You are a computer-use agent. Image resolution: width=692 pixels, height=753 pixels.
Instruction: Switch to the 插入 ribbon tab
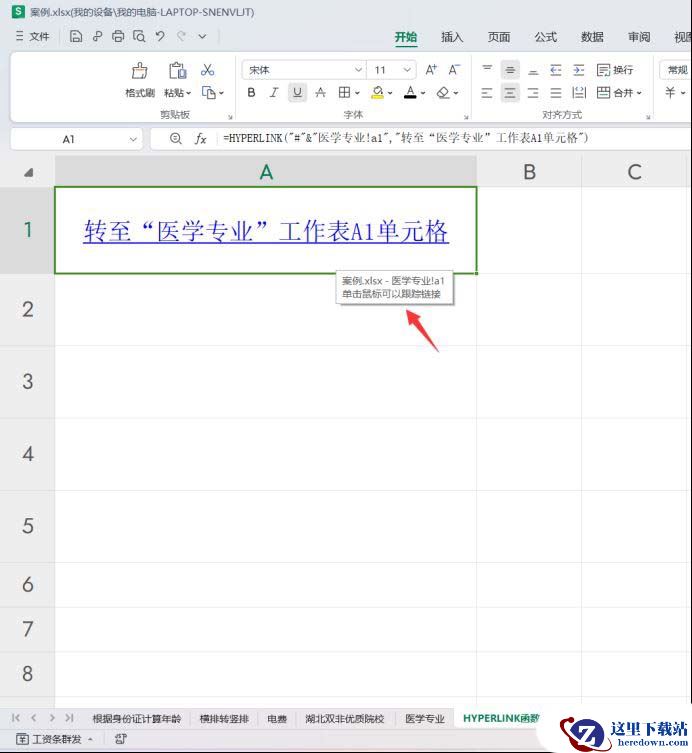click(x=452, y=37)
